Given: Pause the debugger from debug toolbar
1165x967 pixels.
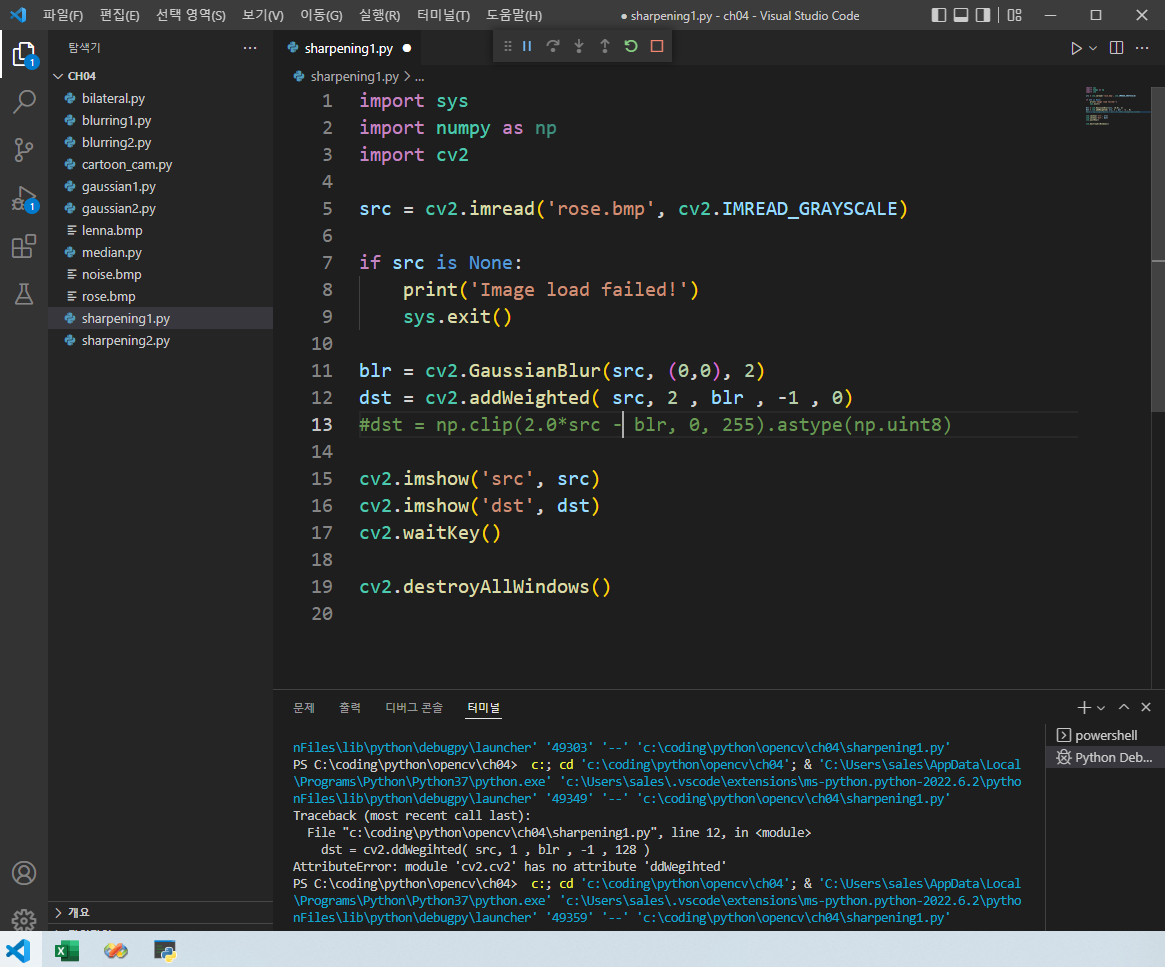Looking at the screenshot, I should coord(527,46).
